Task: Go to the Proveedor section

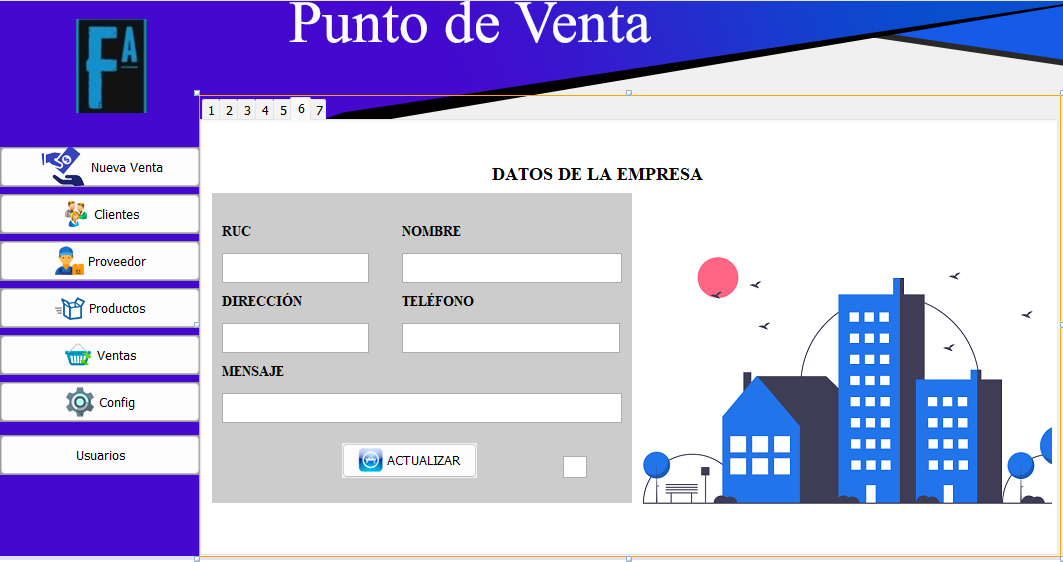Action: 100,261
